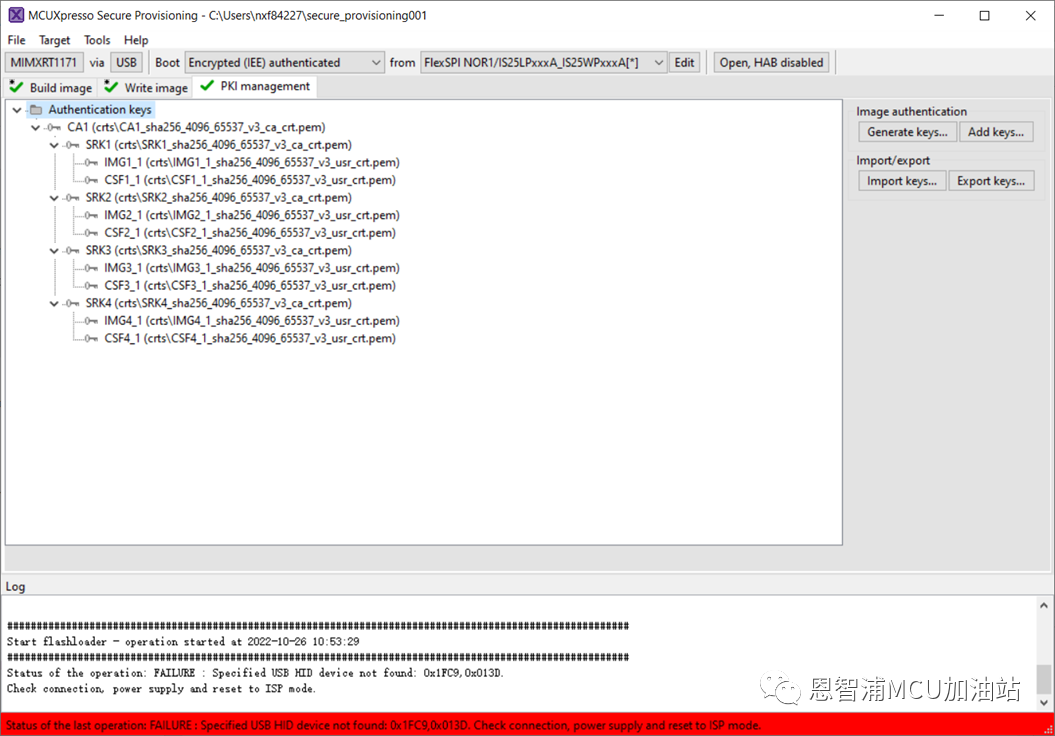This screenshot has height=736, width=1055.
Task: Click the 'Start flashloader' log line
Action: click(183, 642)
